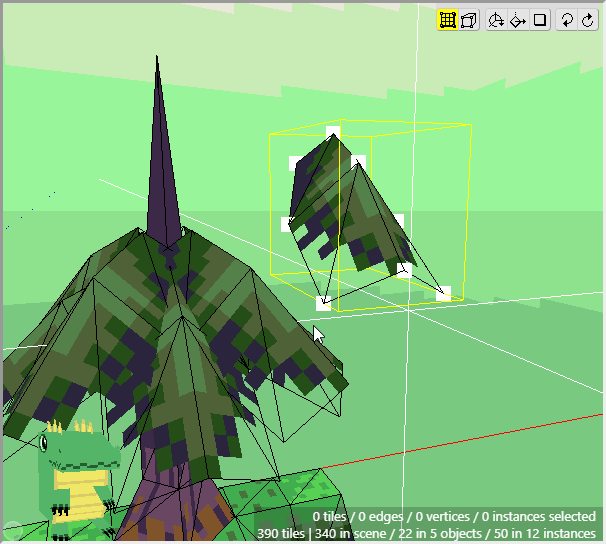Click the move plane arrow icon
The image size is (606, 544).
[x=518, y=20]
